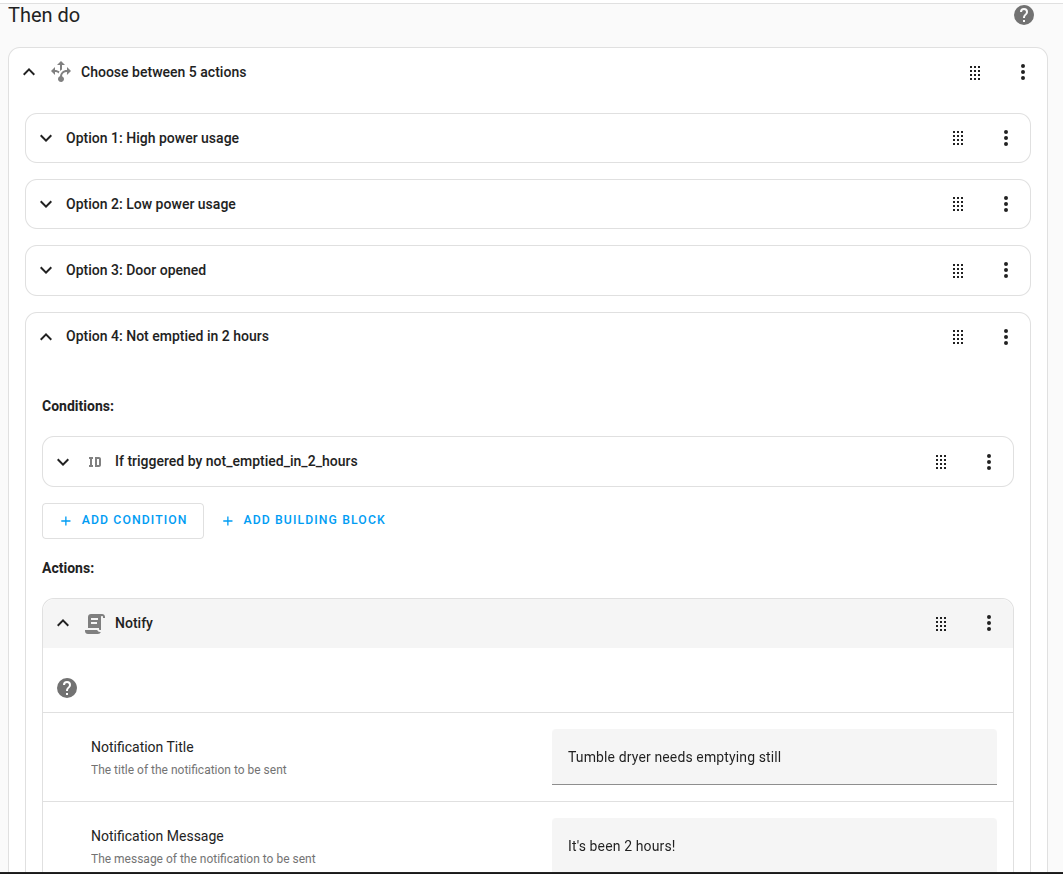Expand the "If triggered by not_emptied_in_2_hours" condition
Viewport: 1063px width, 874px height.
click(63, 461)
